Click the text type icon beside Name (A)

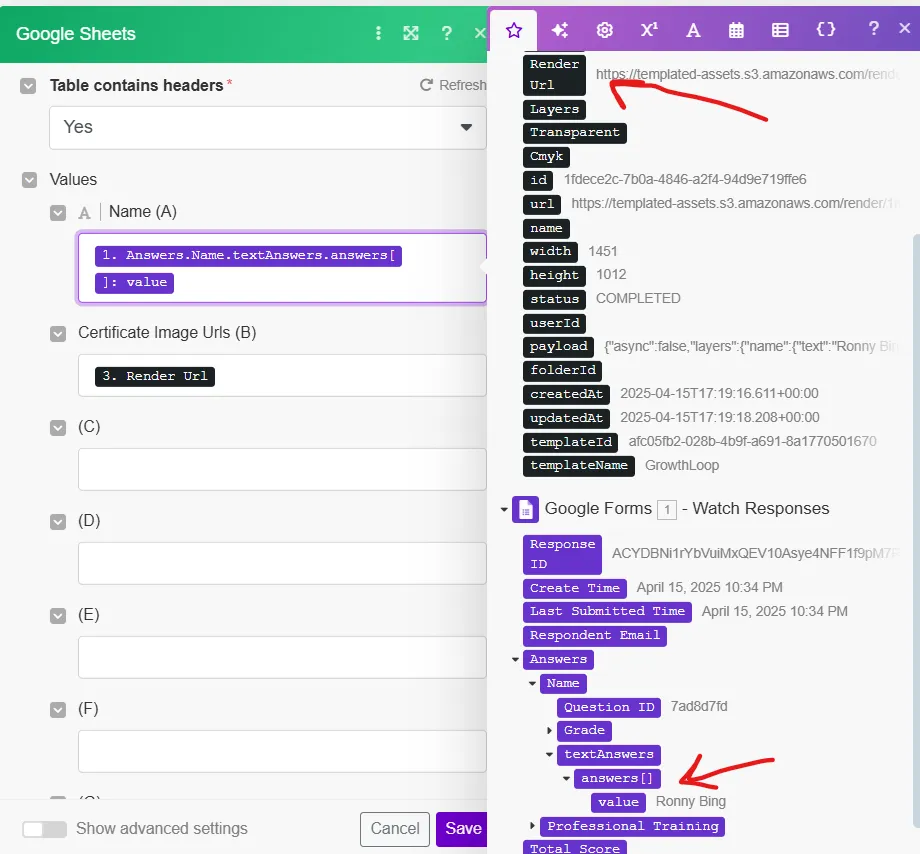pos(84,212)
